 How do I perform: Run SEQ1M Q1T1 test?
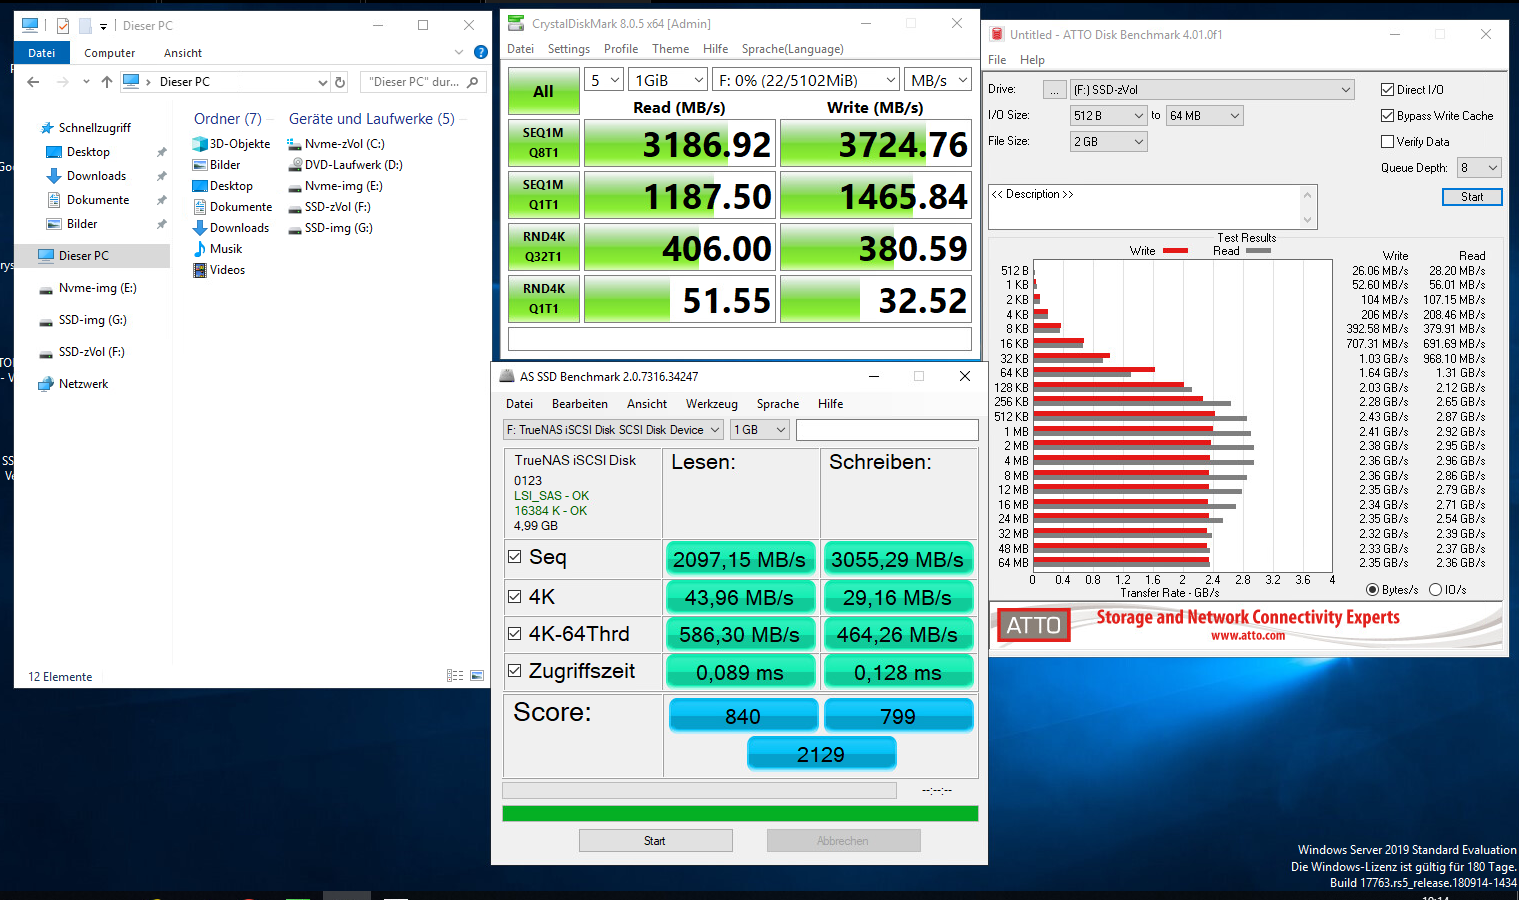point(543,195)
